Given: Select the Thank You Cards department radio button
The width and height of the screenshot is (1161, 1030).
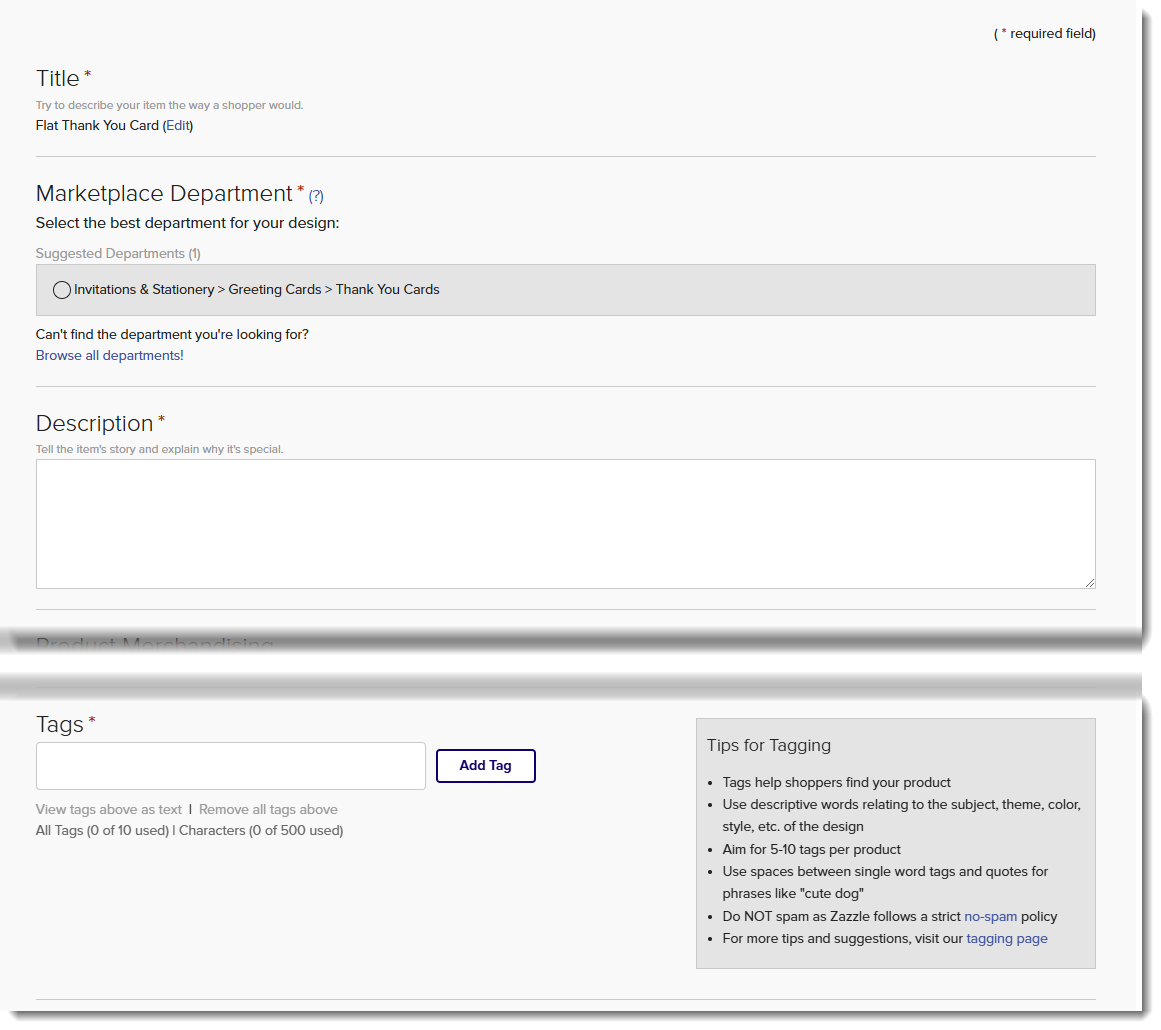Looking at the screenshot, I should point(62,290).
